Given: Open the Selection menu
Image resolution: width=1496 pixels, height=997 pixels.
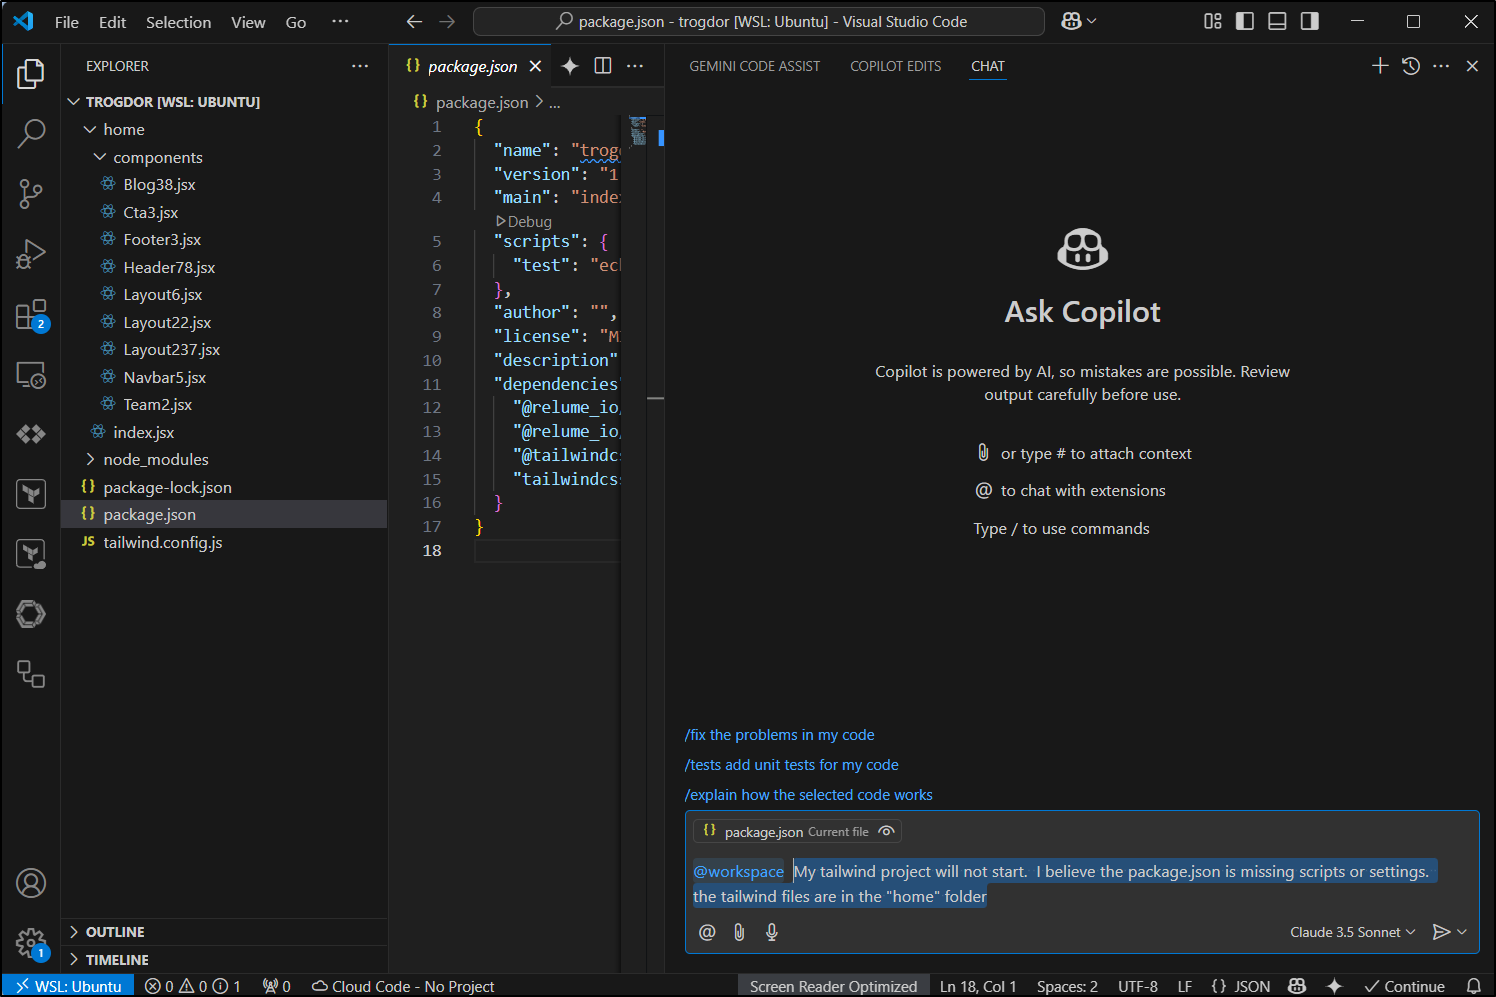Looking at the screenshot, I should (x=178, y=22).
